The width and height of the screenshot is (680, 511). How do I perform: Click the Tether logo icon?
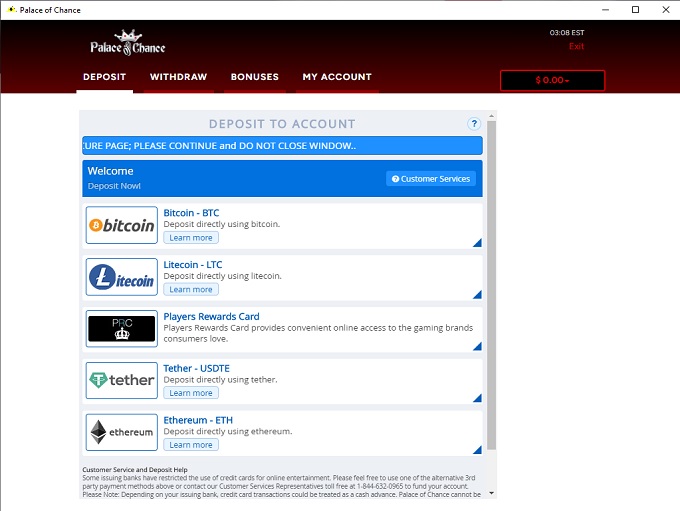coord(122,380)
